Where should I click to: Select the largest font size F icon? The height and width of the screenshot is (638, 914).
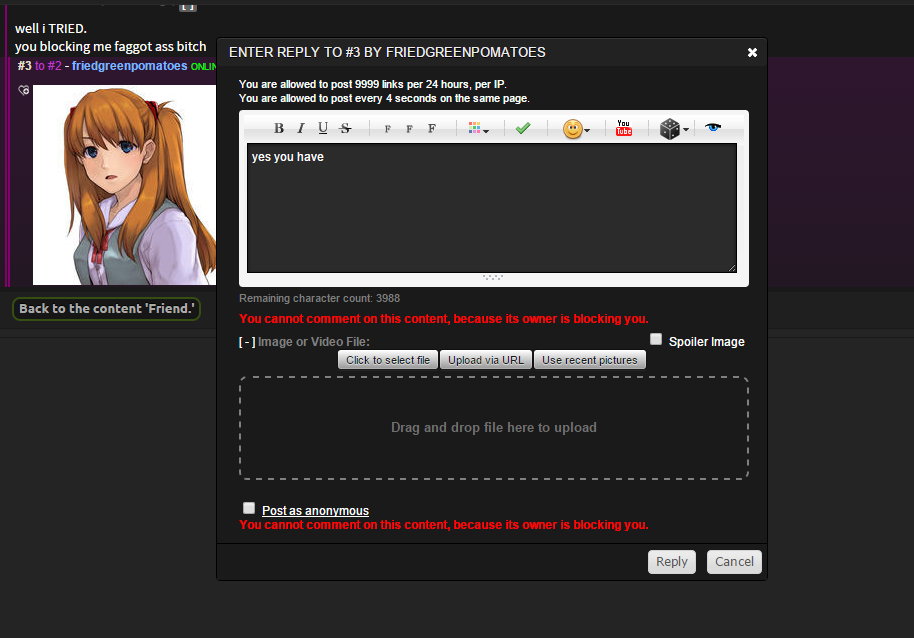432,128
